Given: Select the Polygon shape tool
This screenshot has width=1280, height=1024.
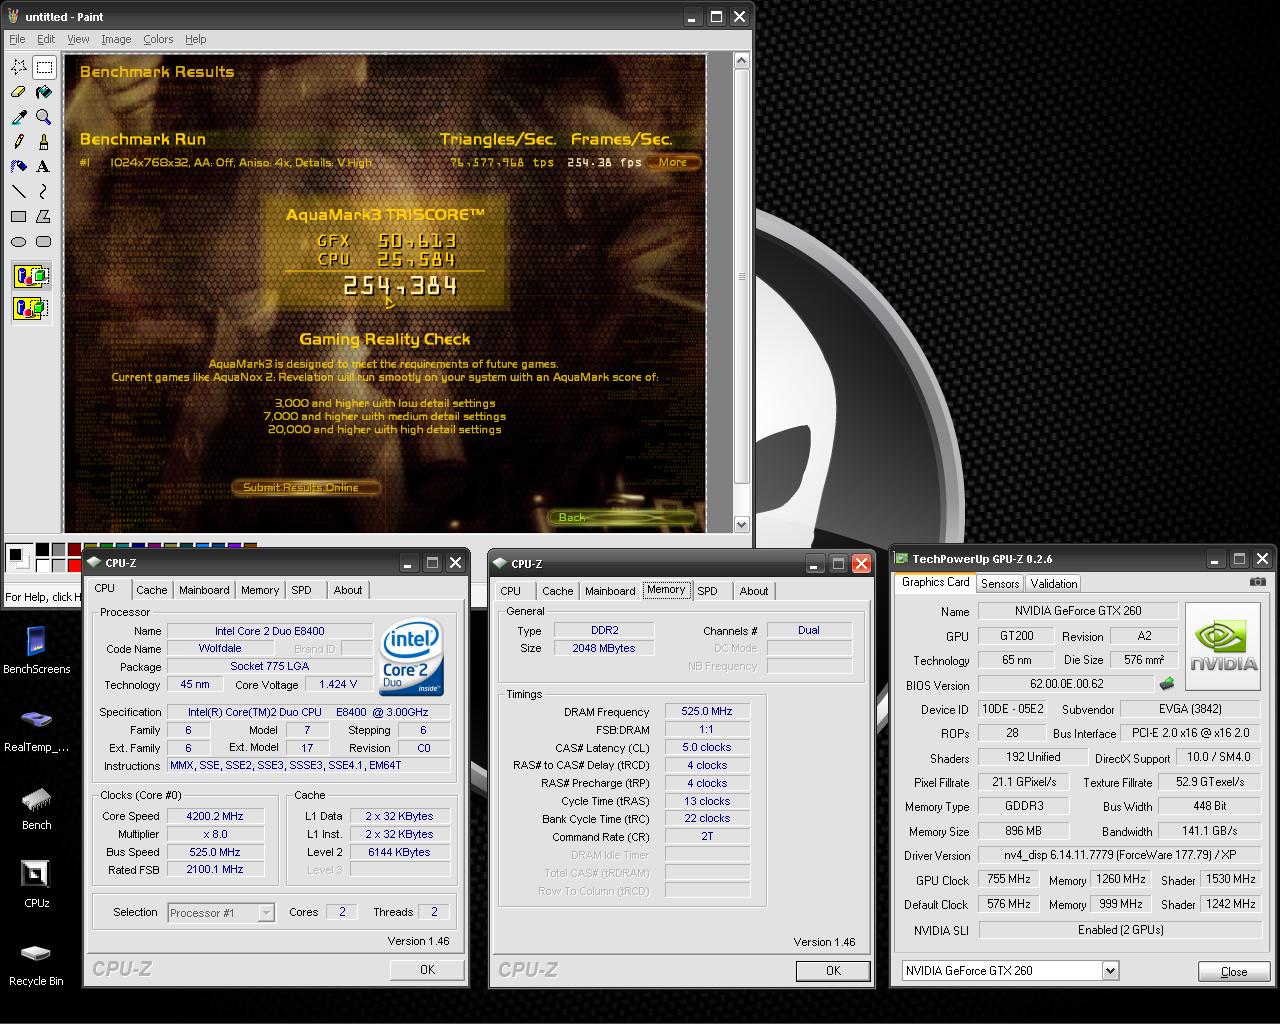Looking at the screenshot, I should coord(44,216).
